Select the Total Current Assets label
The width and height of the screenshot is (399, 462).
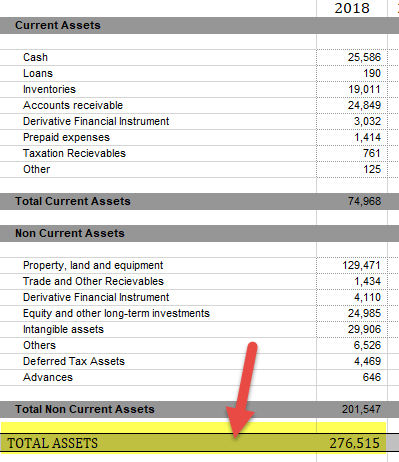tap(73, 201)
